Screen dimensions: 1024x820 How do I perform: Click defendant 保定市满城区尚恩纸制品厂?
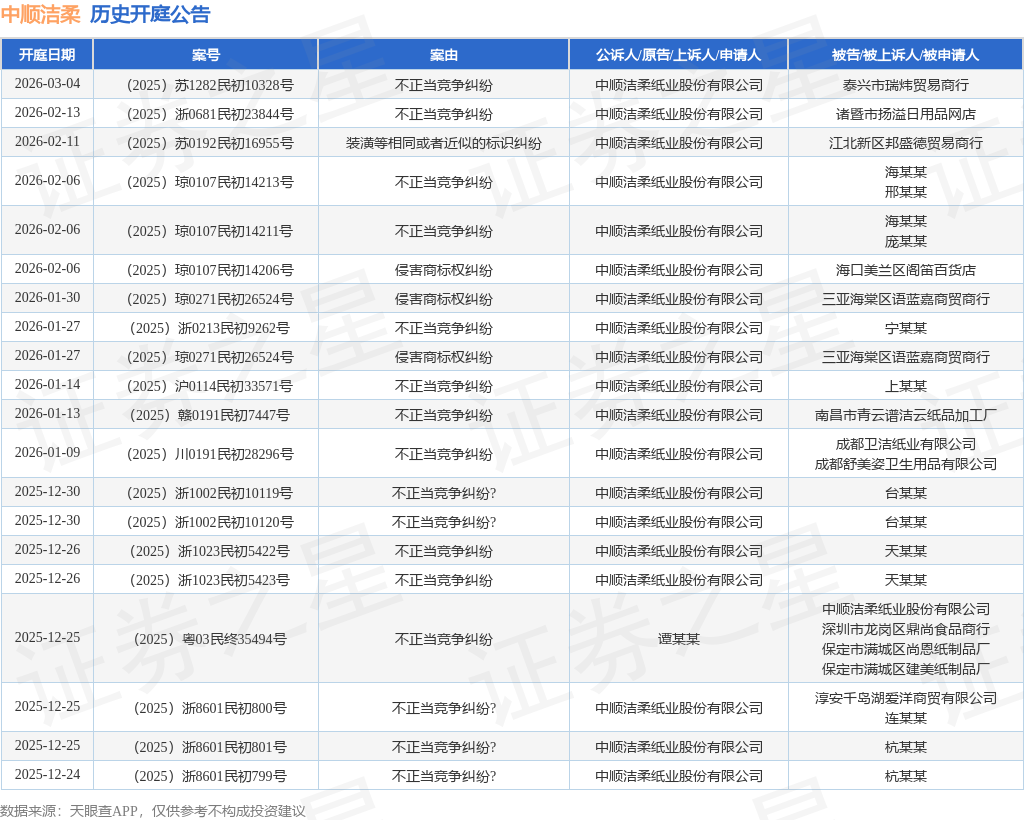pos(905,650)
